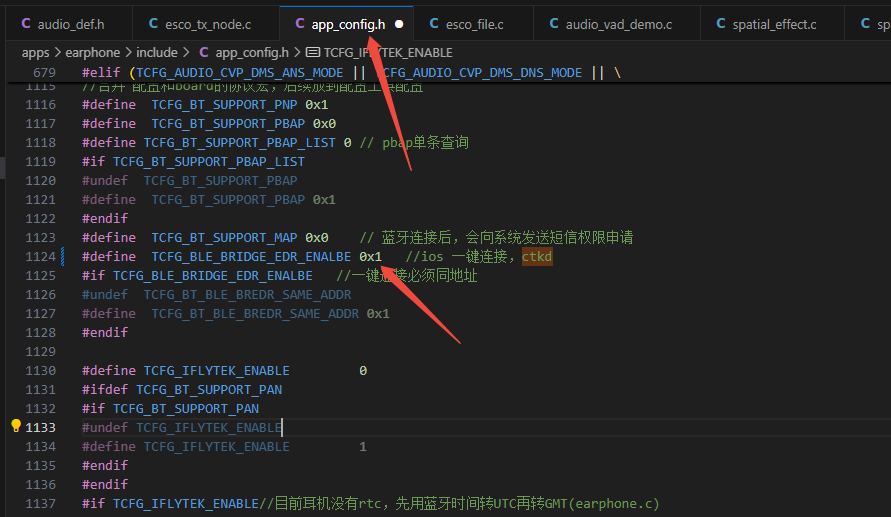This screenshot has width=891, height=517.
Task: Click the symbol icon before TCFG_IFLYTEK_ENABLE breadcrumb
Action: pos(313,52)
